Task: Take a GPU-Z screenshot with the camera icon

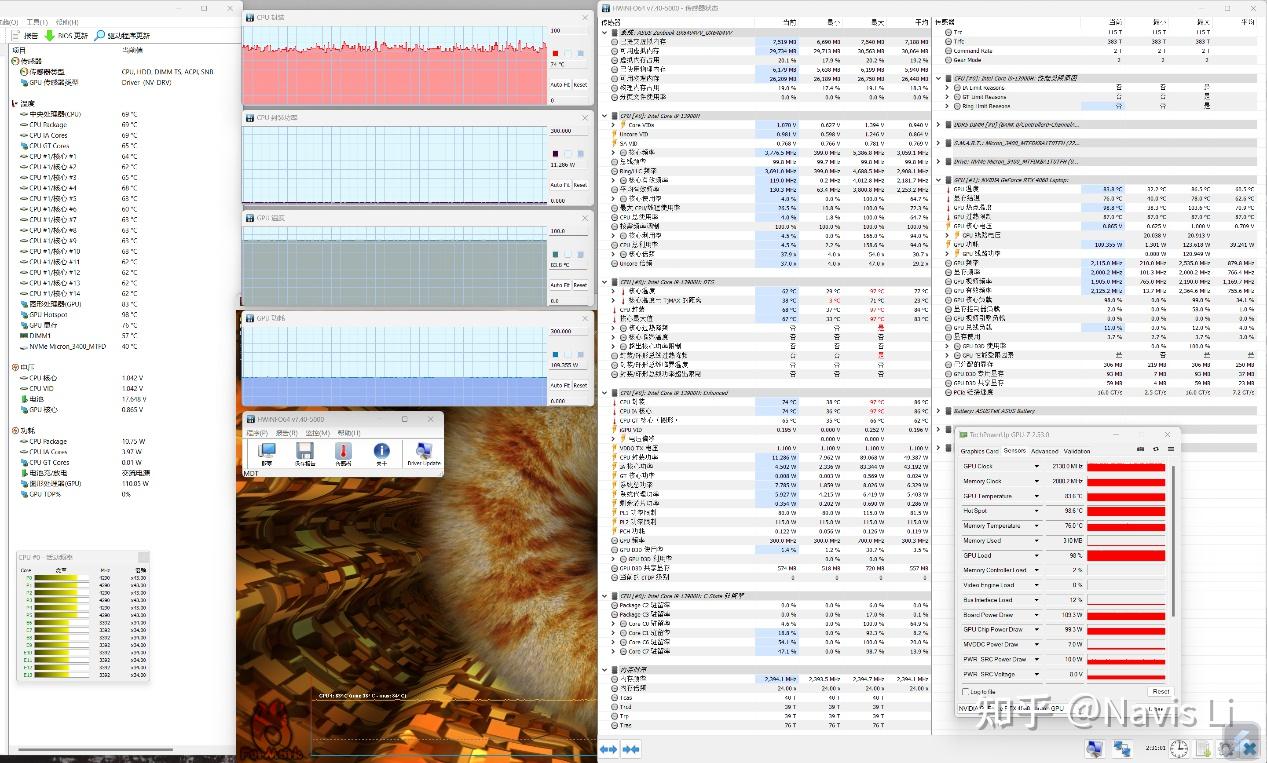Action: [x=1140, y=449]
